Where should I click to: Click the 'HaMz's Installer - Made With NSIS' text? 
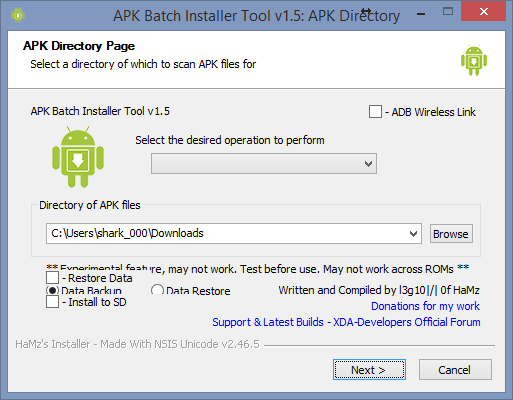coord(137,344)
